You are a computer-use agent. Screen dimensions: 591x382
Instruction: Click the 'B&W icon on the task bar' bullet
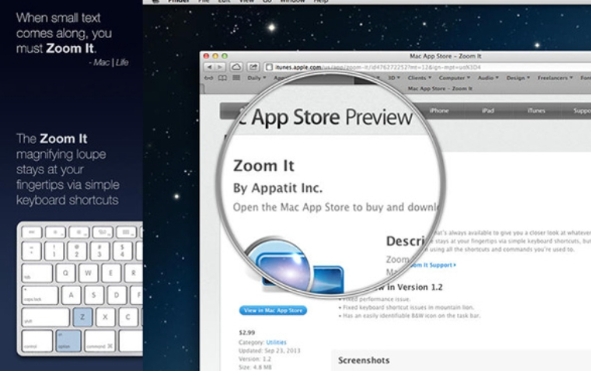409,316
